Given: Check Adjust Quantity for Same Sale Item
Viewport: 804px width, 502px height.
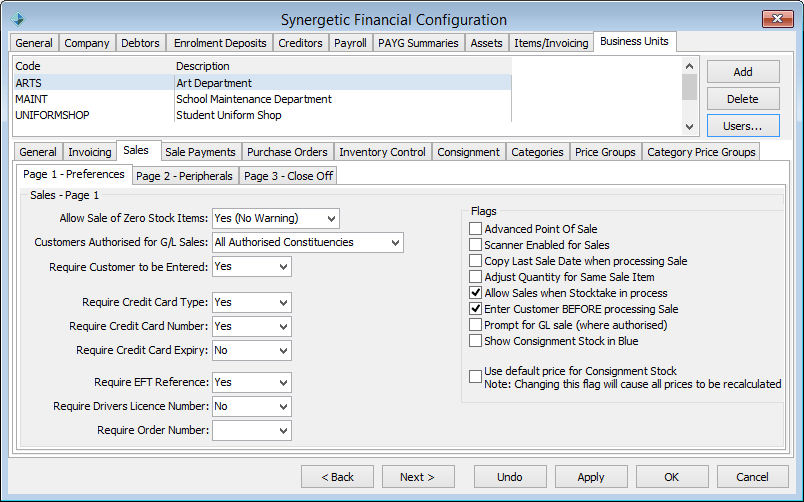Looking at the screenshot, I should (475, 277).
